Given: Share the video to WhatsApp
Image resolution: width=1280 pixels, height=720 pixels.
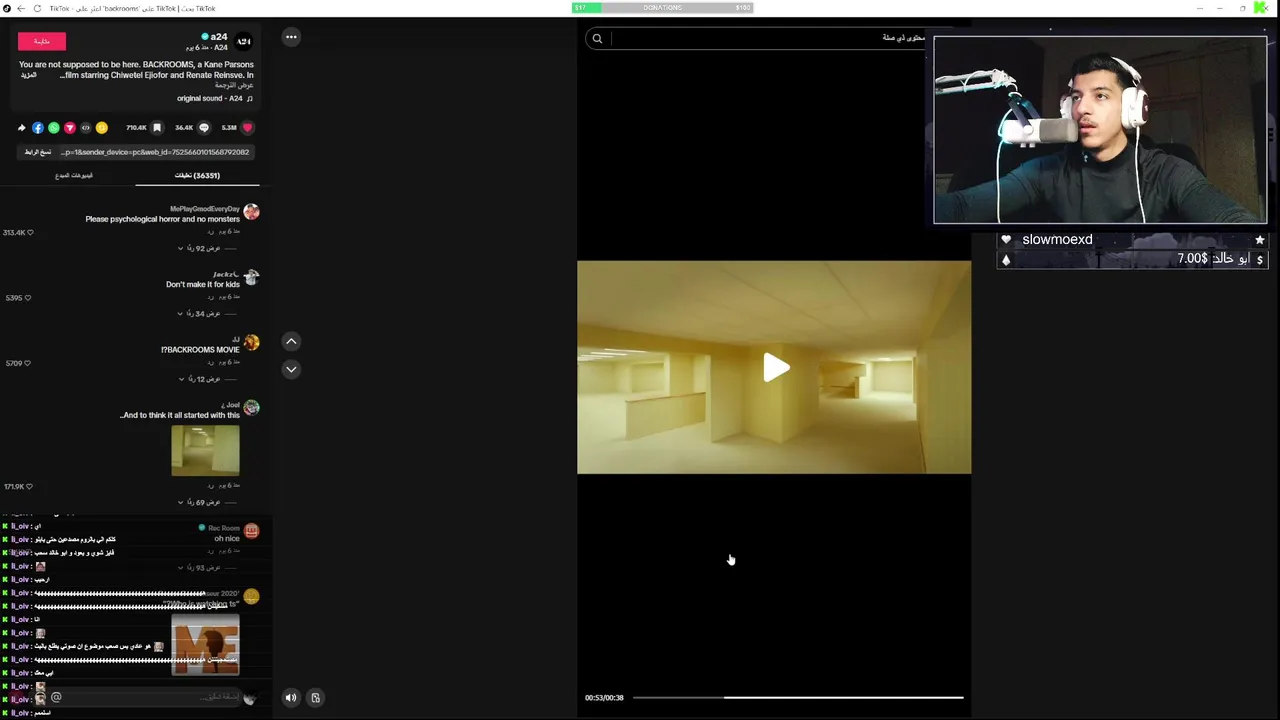Looking at the screenshot, I should coord(54,128).
